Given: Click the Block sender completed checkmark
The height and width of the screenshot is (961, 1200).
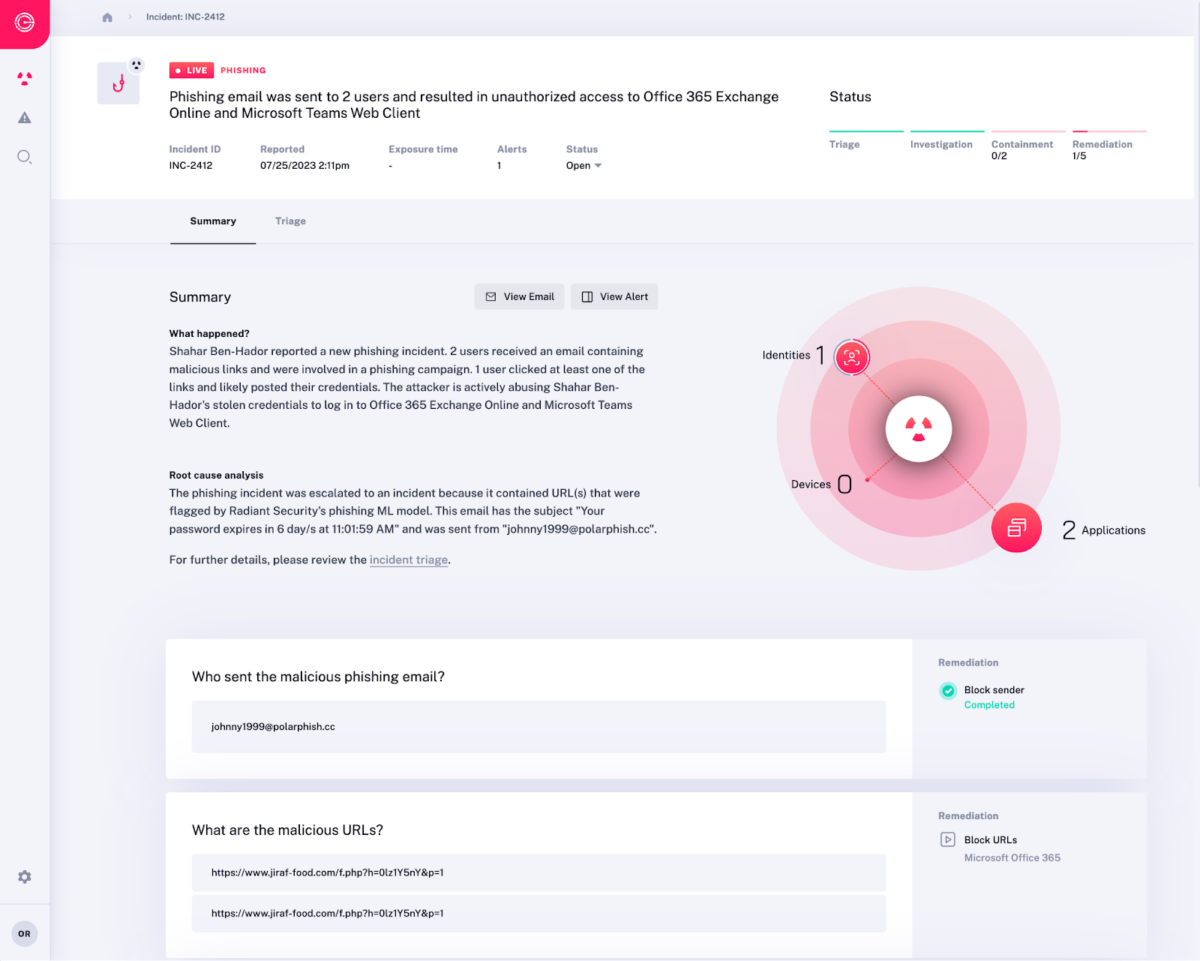Looking at the screenshot, I should (947, 691).
